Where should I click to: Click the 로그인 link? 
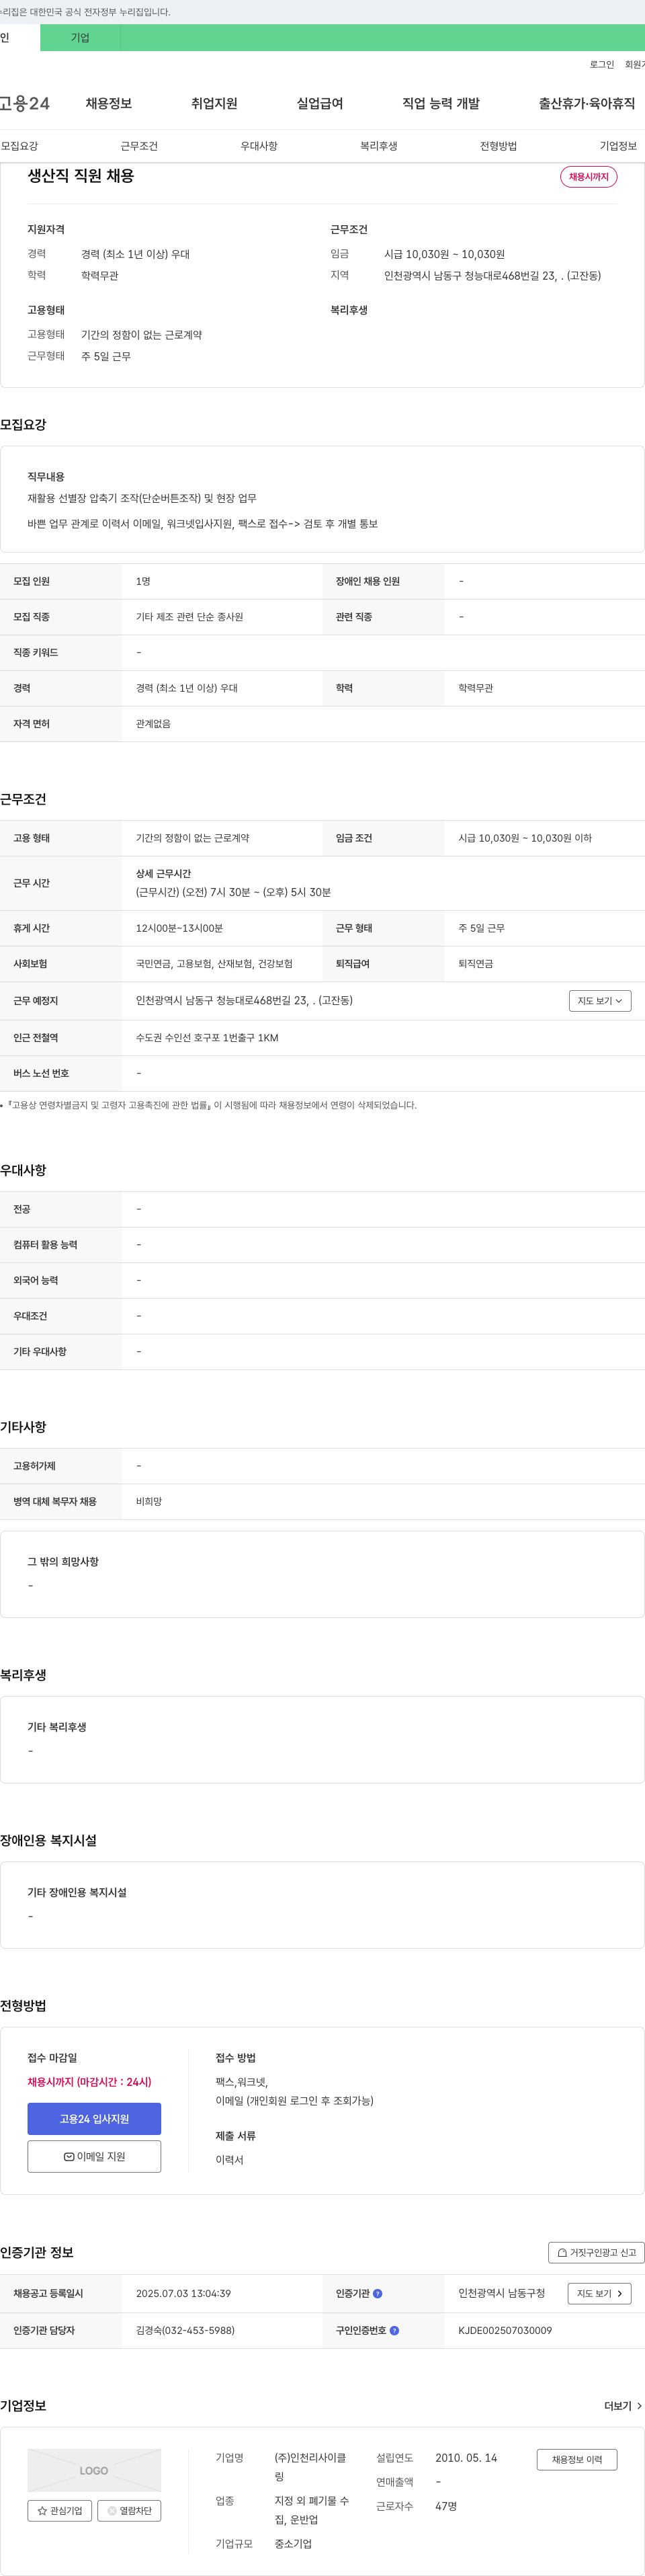pos(602,65)
